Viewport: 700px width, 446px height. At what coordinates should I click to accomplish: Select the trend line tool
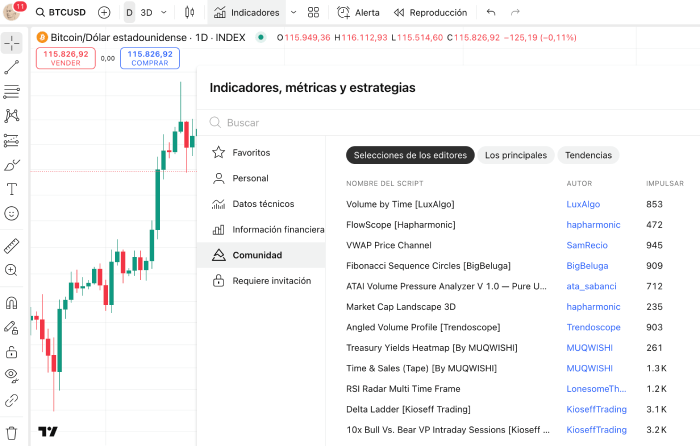(12, 67)
